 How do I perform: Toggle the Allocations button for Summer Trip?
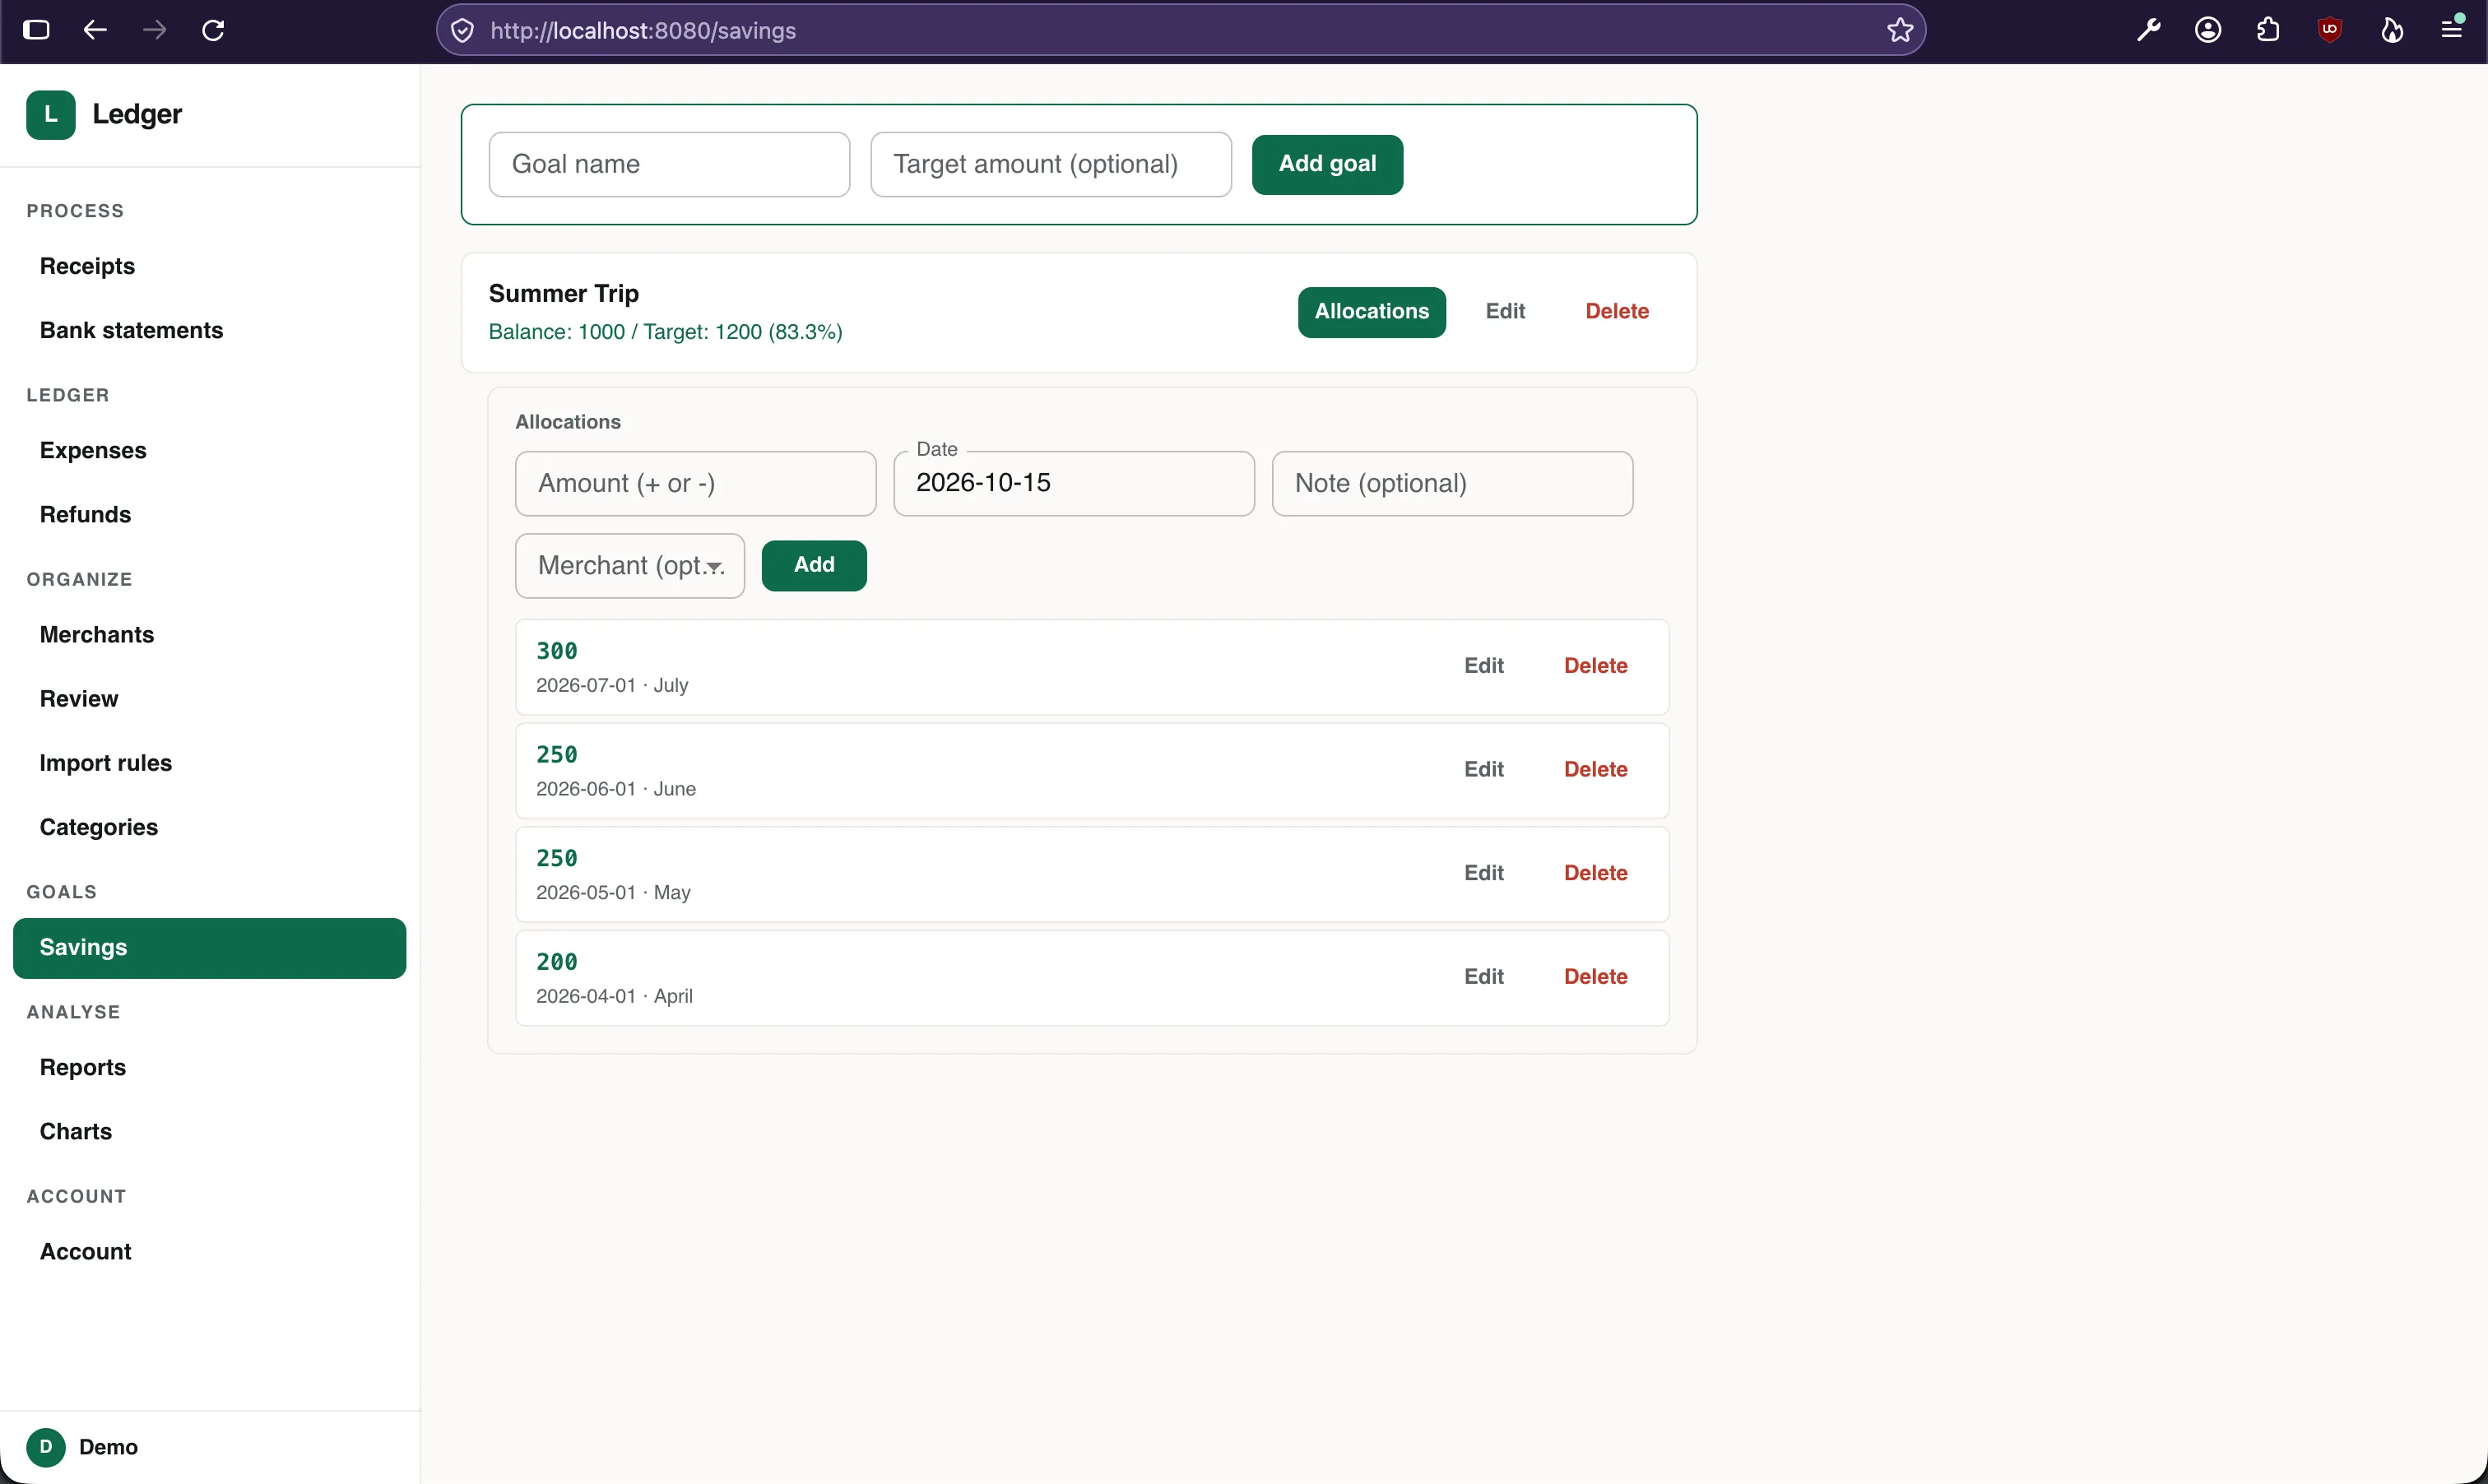pyautogui.click(x=1371, y=312)
